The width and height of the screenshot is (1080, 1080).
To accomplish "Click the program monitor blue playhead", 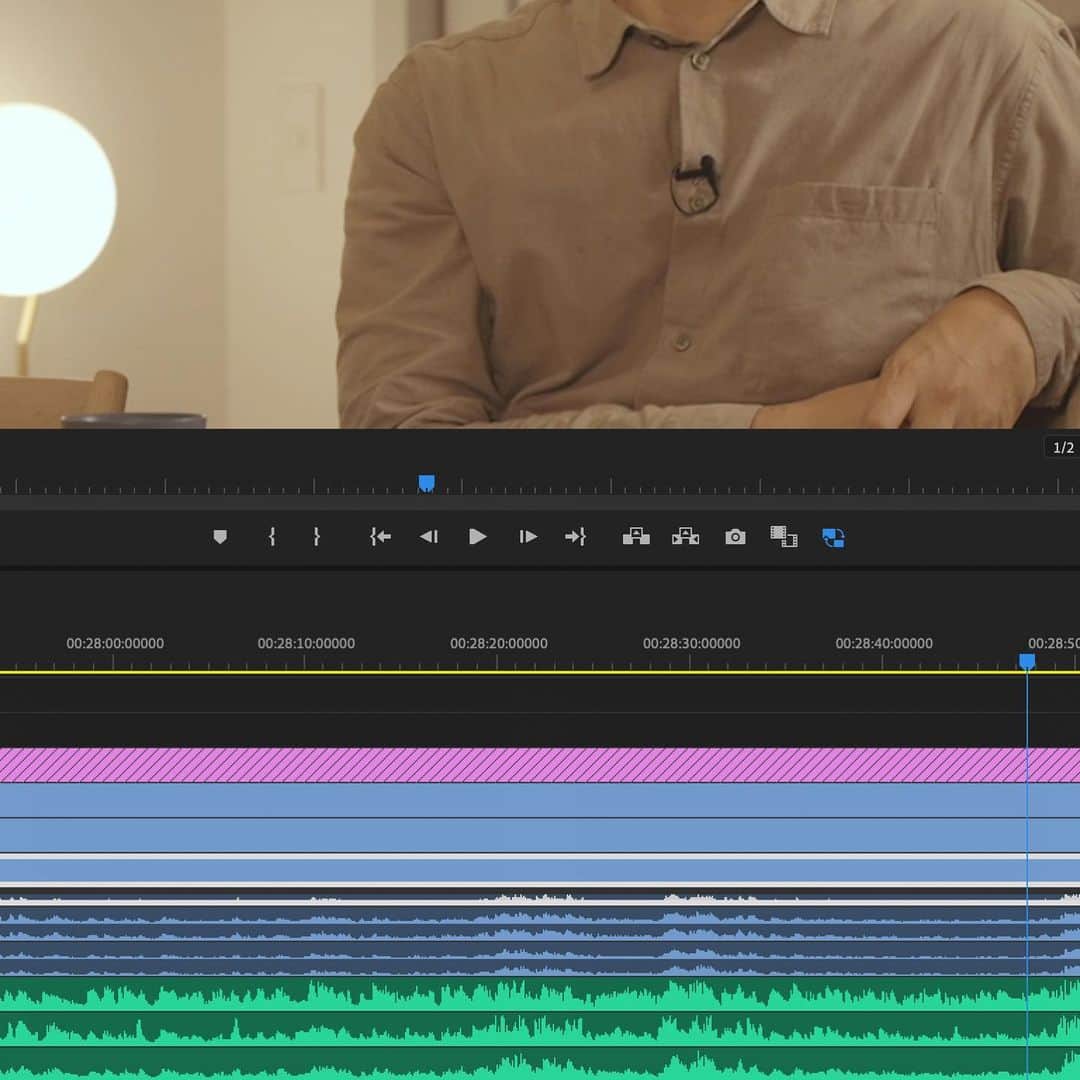I will coord(426,483).
